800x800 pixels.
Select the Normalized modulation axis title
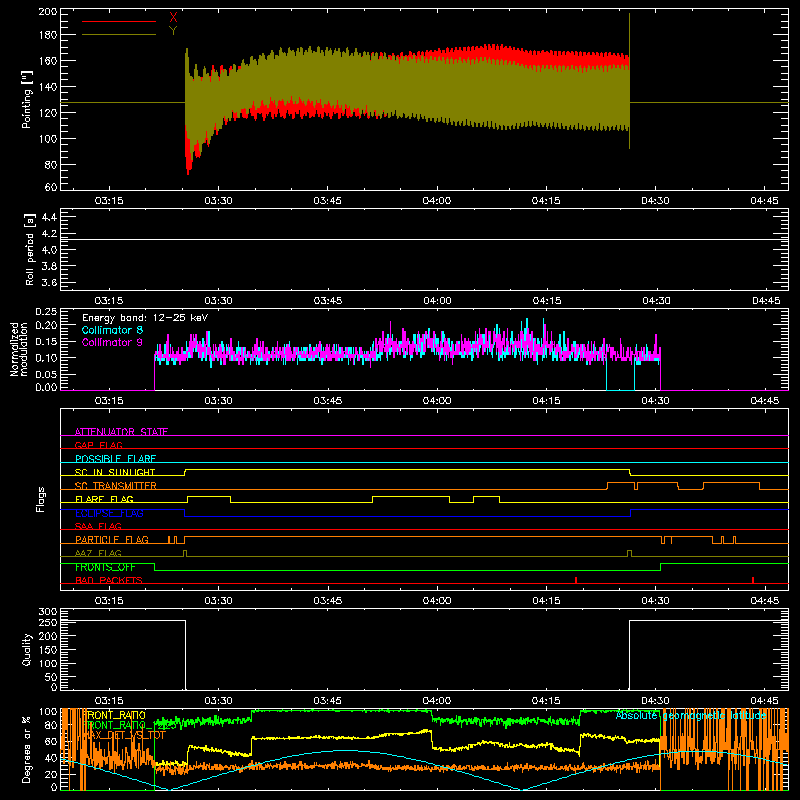[x=19, y=349]
